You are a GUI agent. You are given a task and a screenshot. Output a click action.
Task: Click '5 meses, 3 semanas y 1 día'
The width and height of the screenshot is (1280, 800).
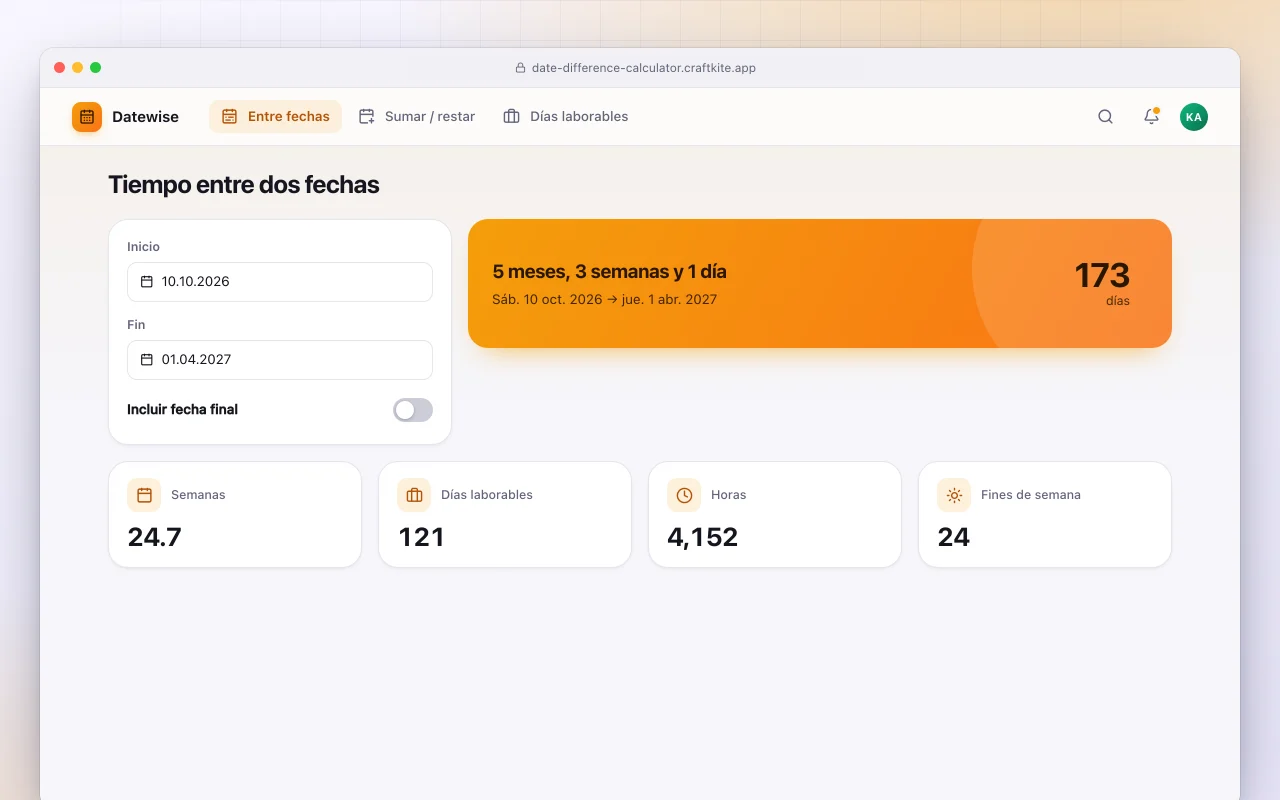[x=609, y=271]
